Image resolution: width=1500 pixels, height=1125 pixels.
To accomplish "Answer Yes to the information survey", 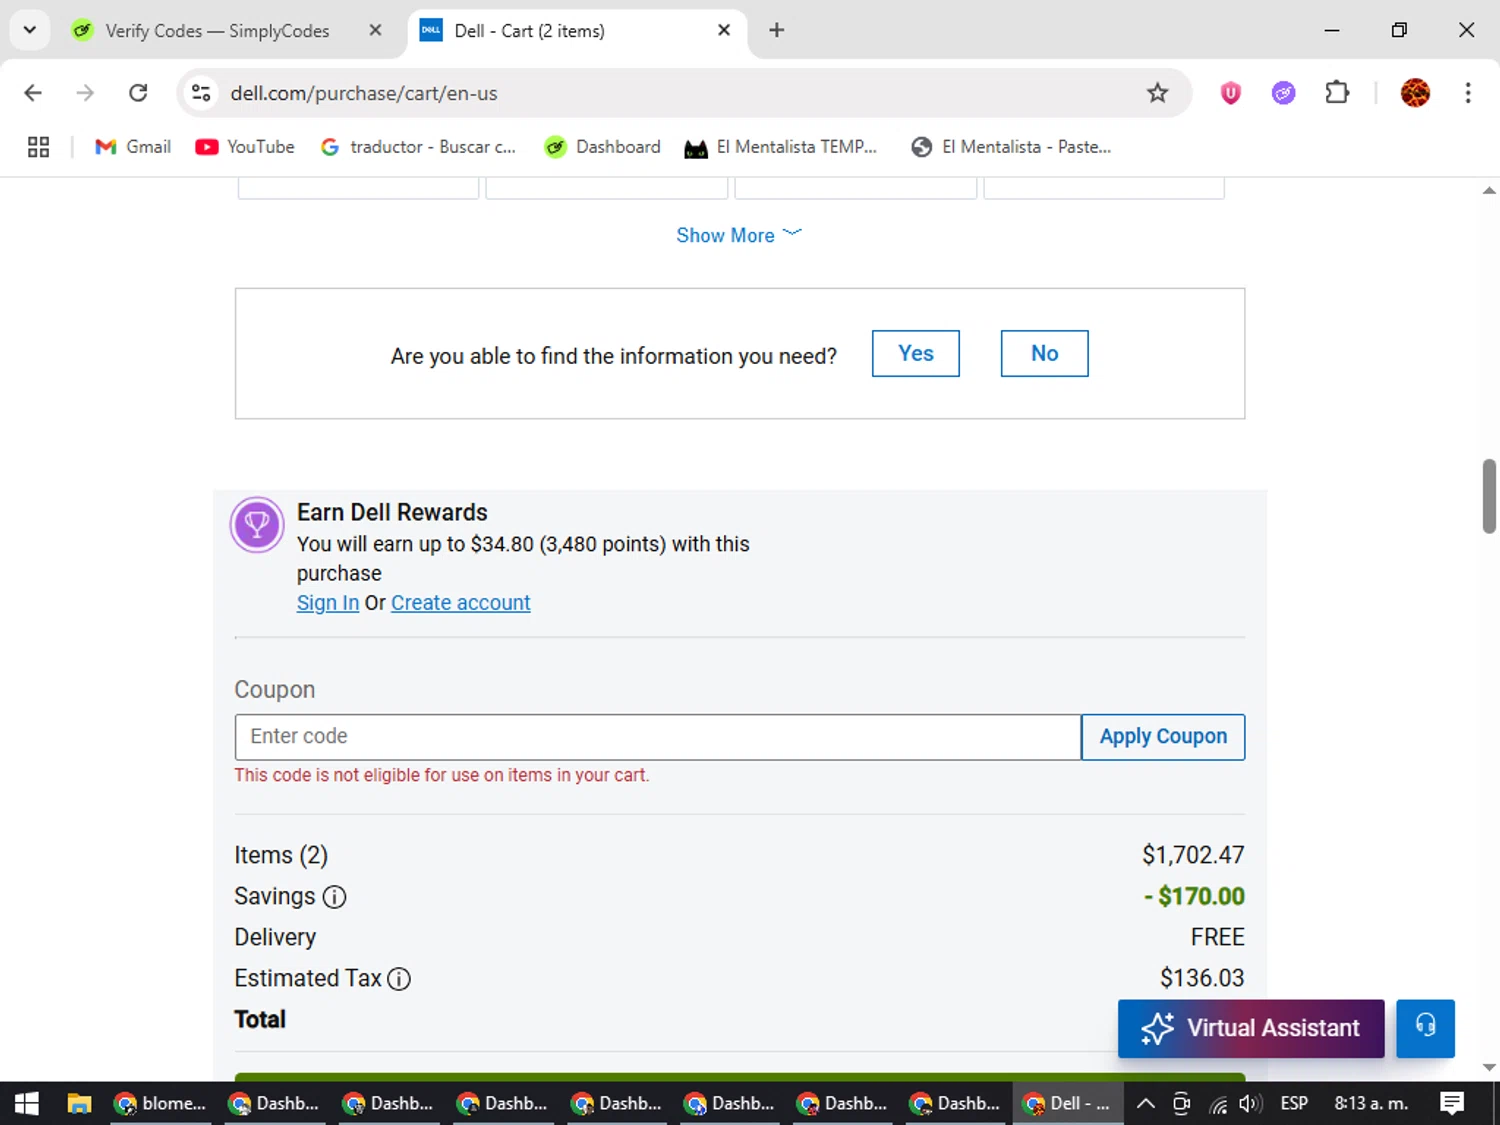I will pos(916,353).
